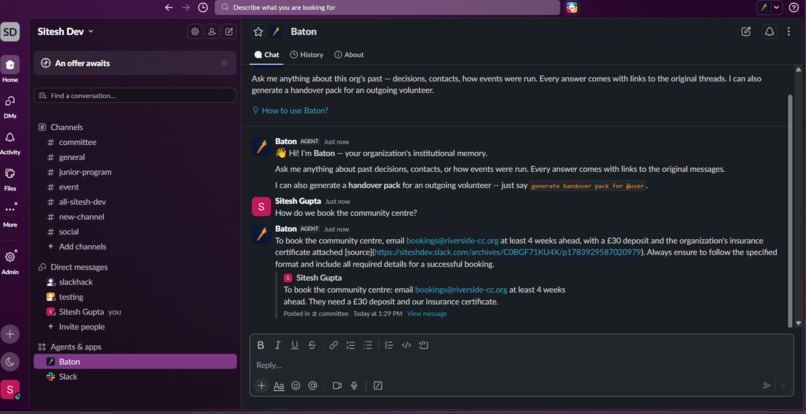Viewport: 806px width, 414px height.
Task: Open DMs in the left rail
Action: pyautogui.click(x=10, y=106)
